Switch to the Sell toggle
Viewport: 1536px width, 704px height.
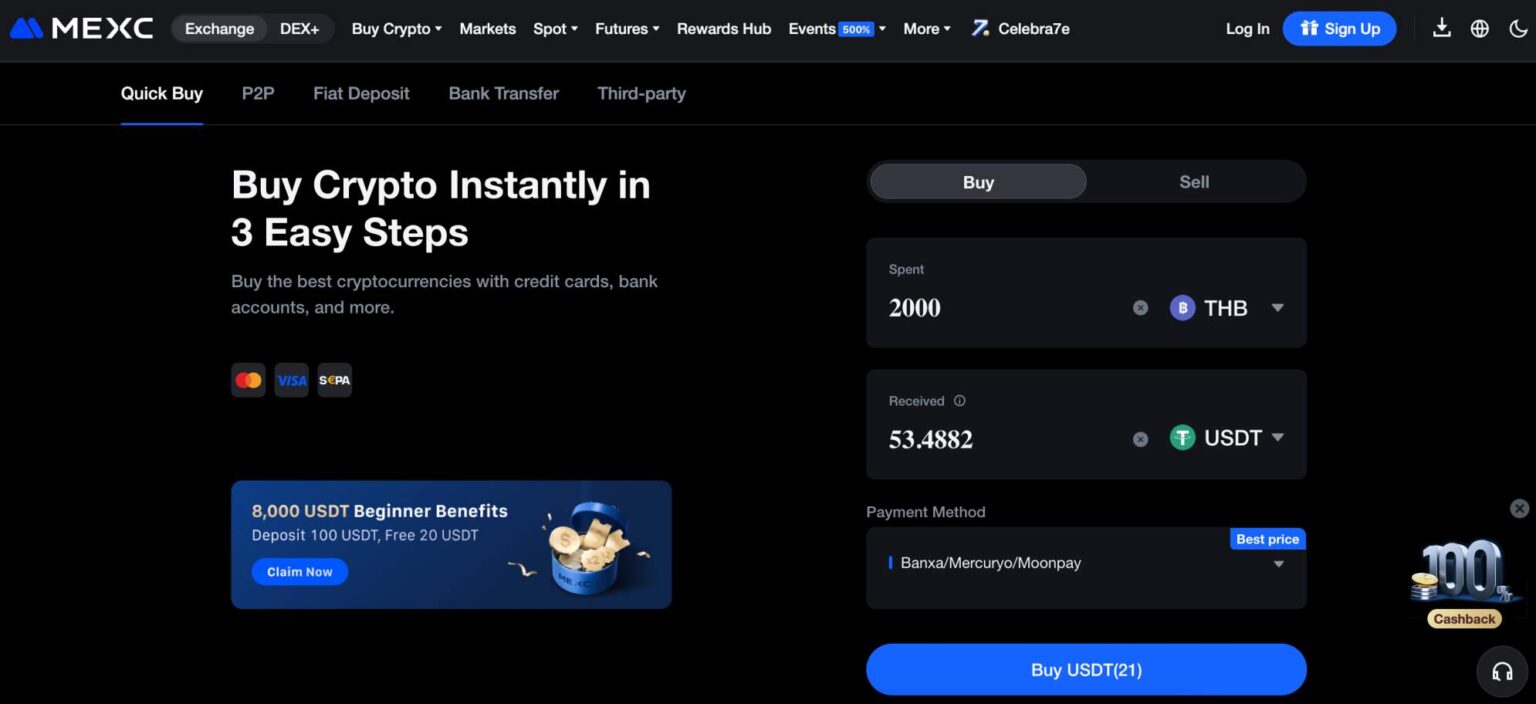tap(1194, 182)
